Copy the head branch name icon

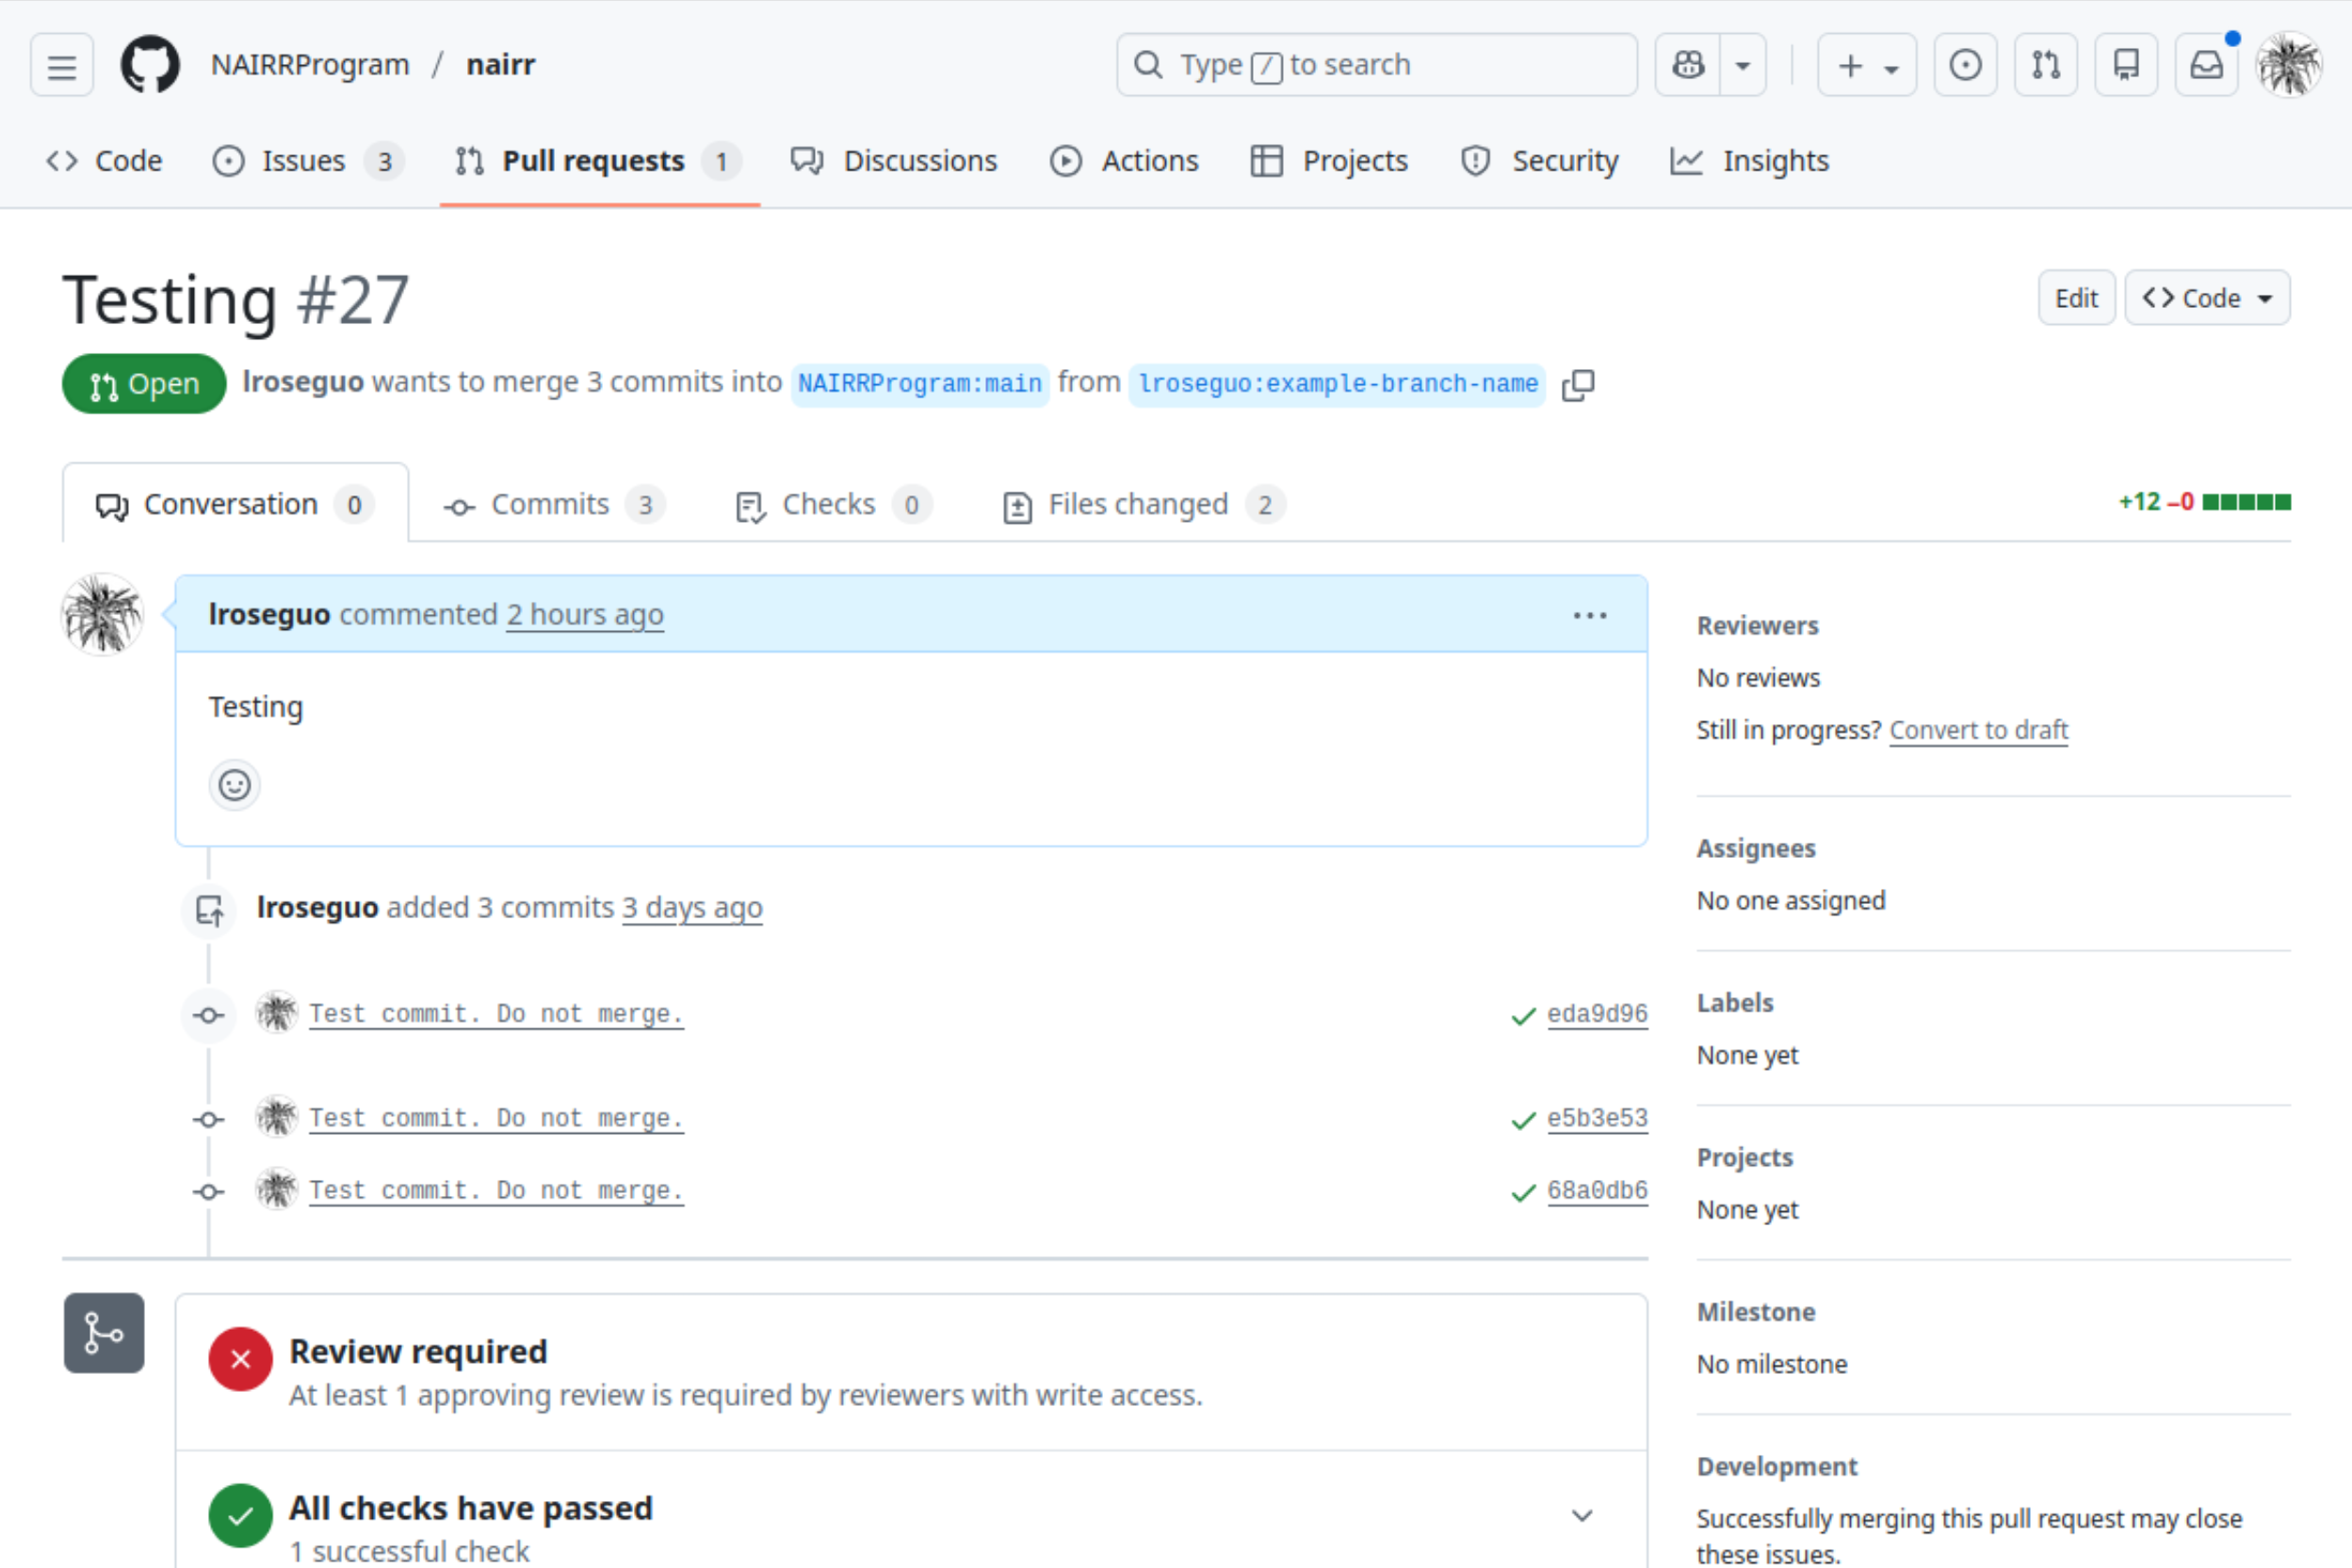pyautogui.click(x=1578, y=385)
